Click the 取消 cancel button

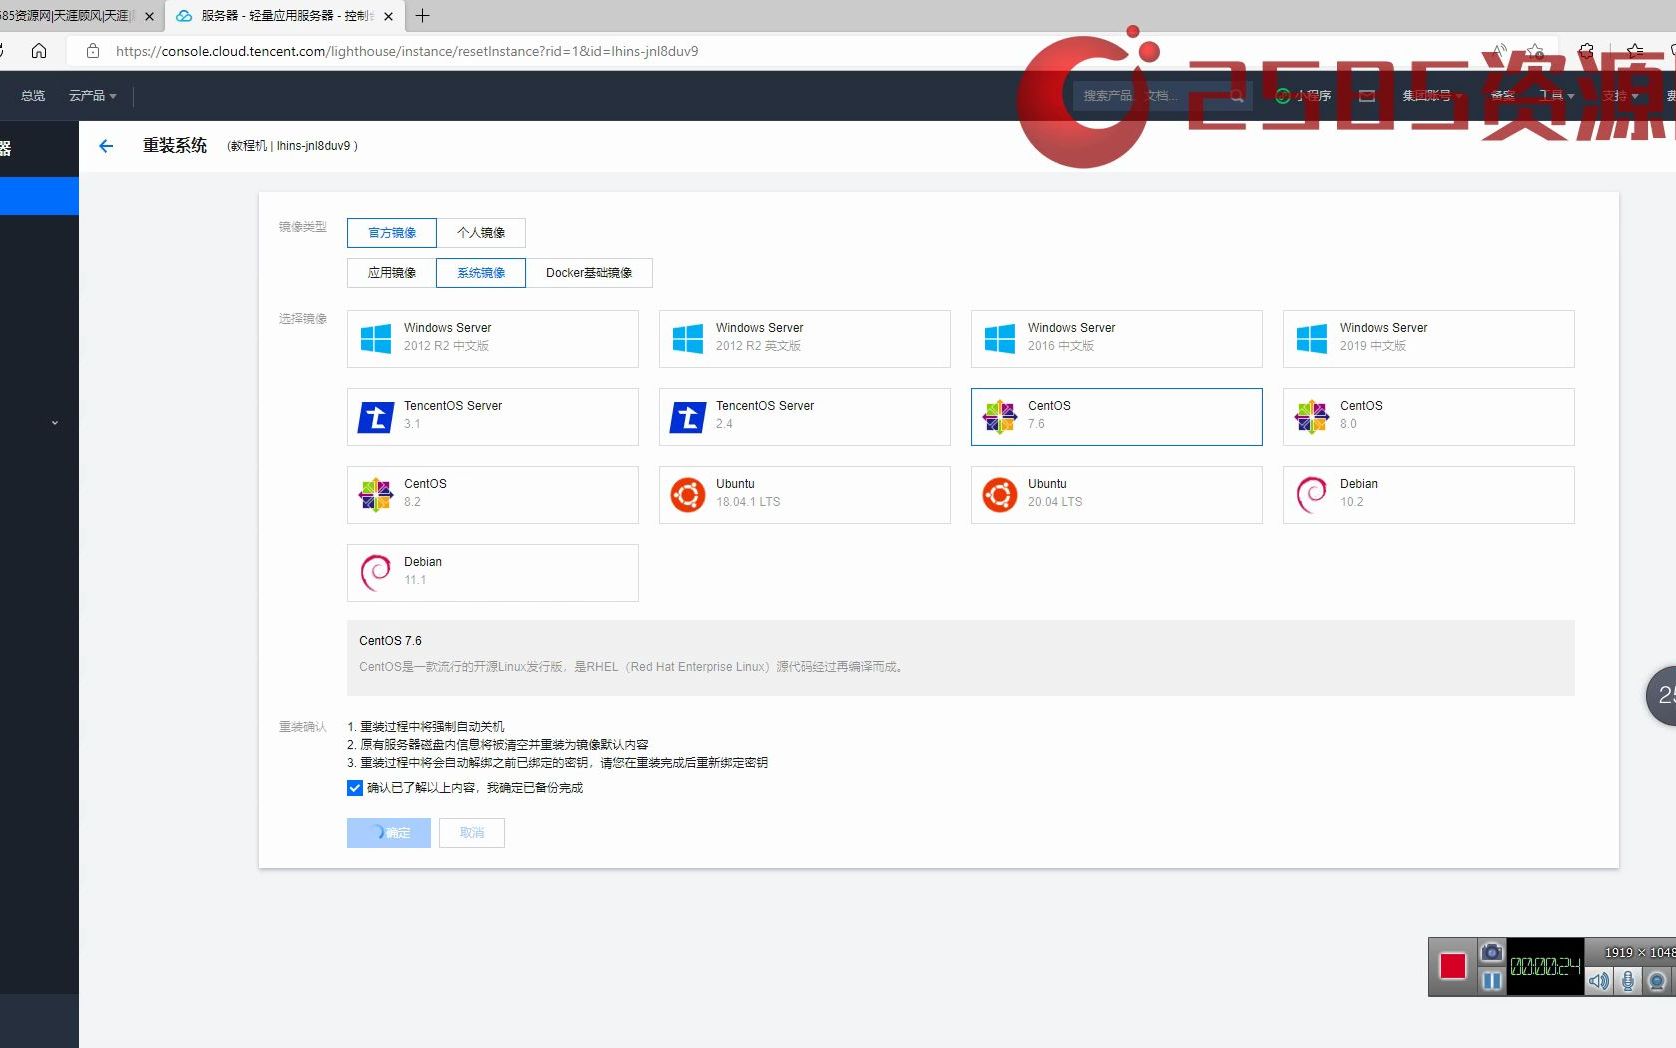(472, 833)
